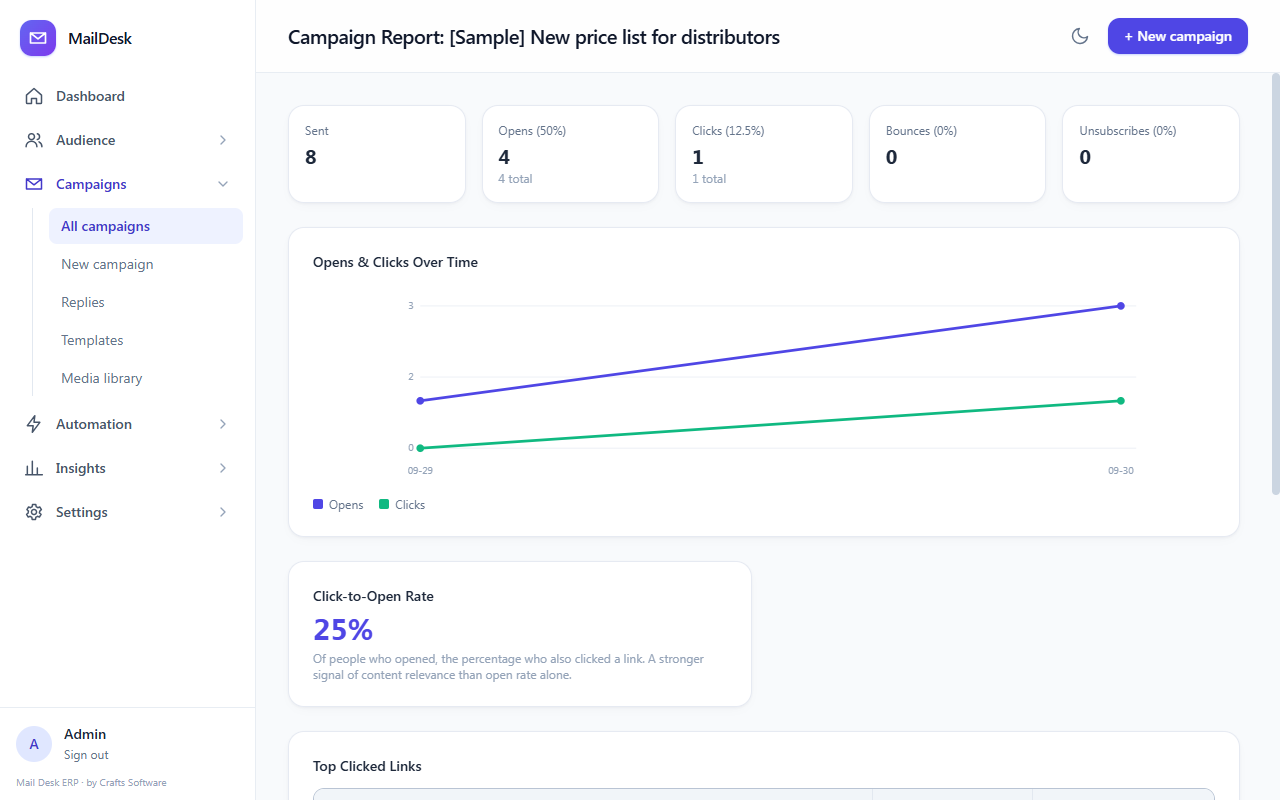Toggle dark mode with the moon icon
The width and height of the screenshot is (1280, 800).
coord(1080,36)
